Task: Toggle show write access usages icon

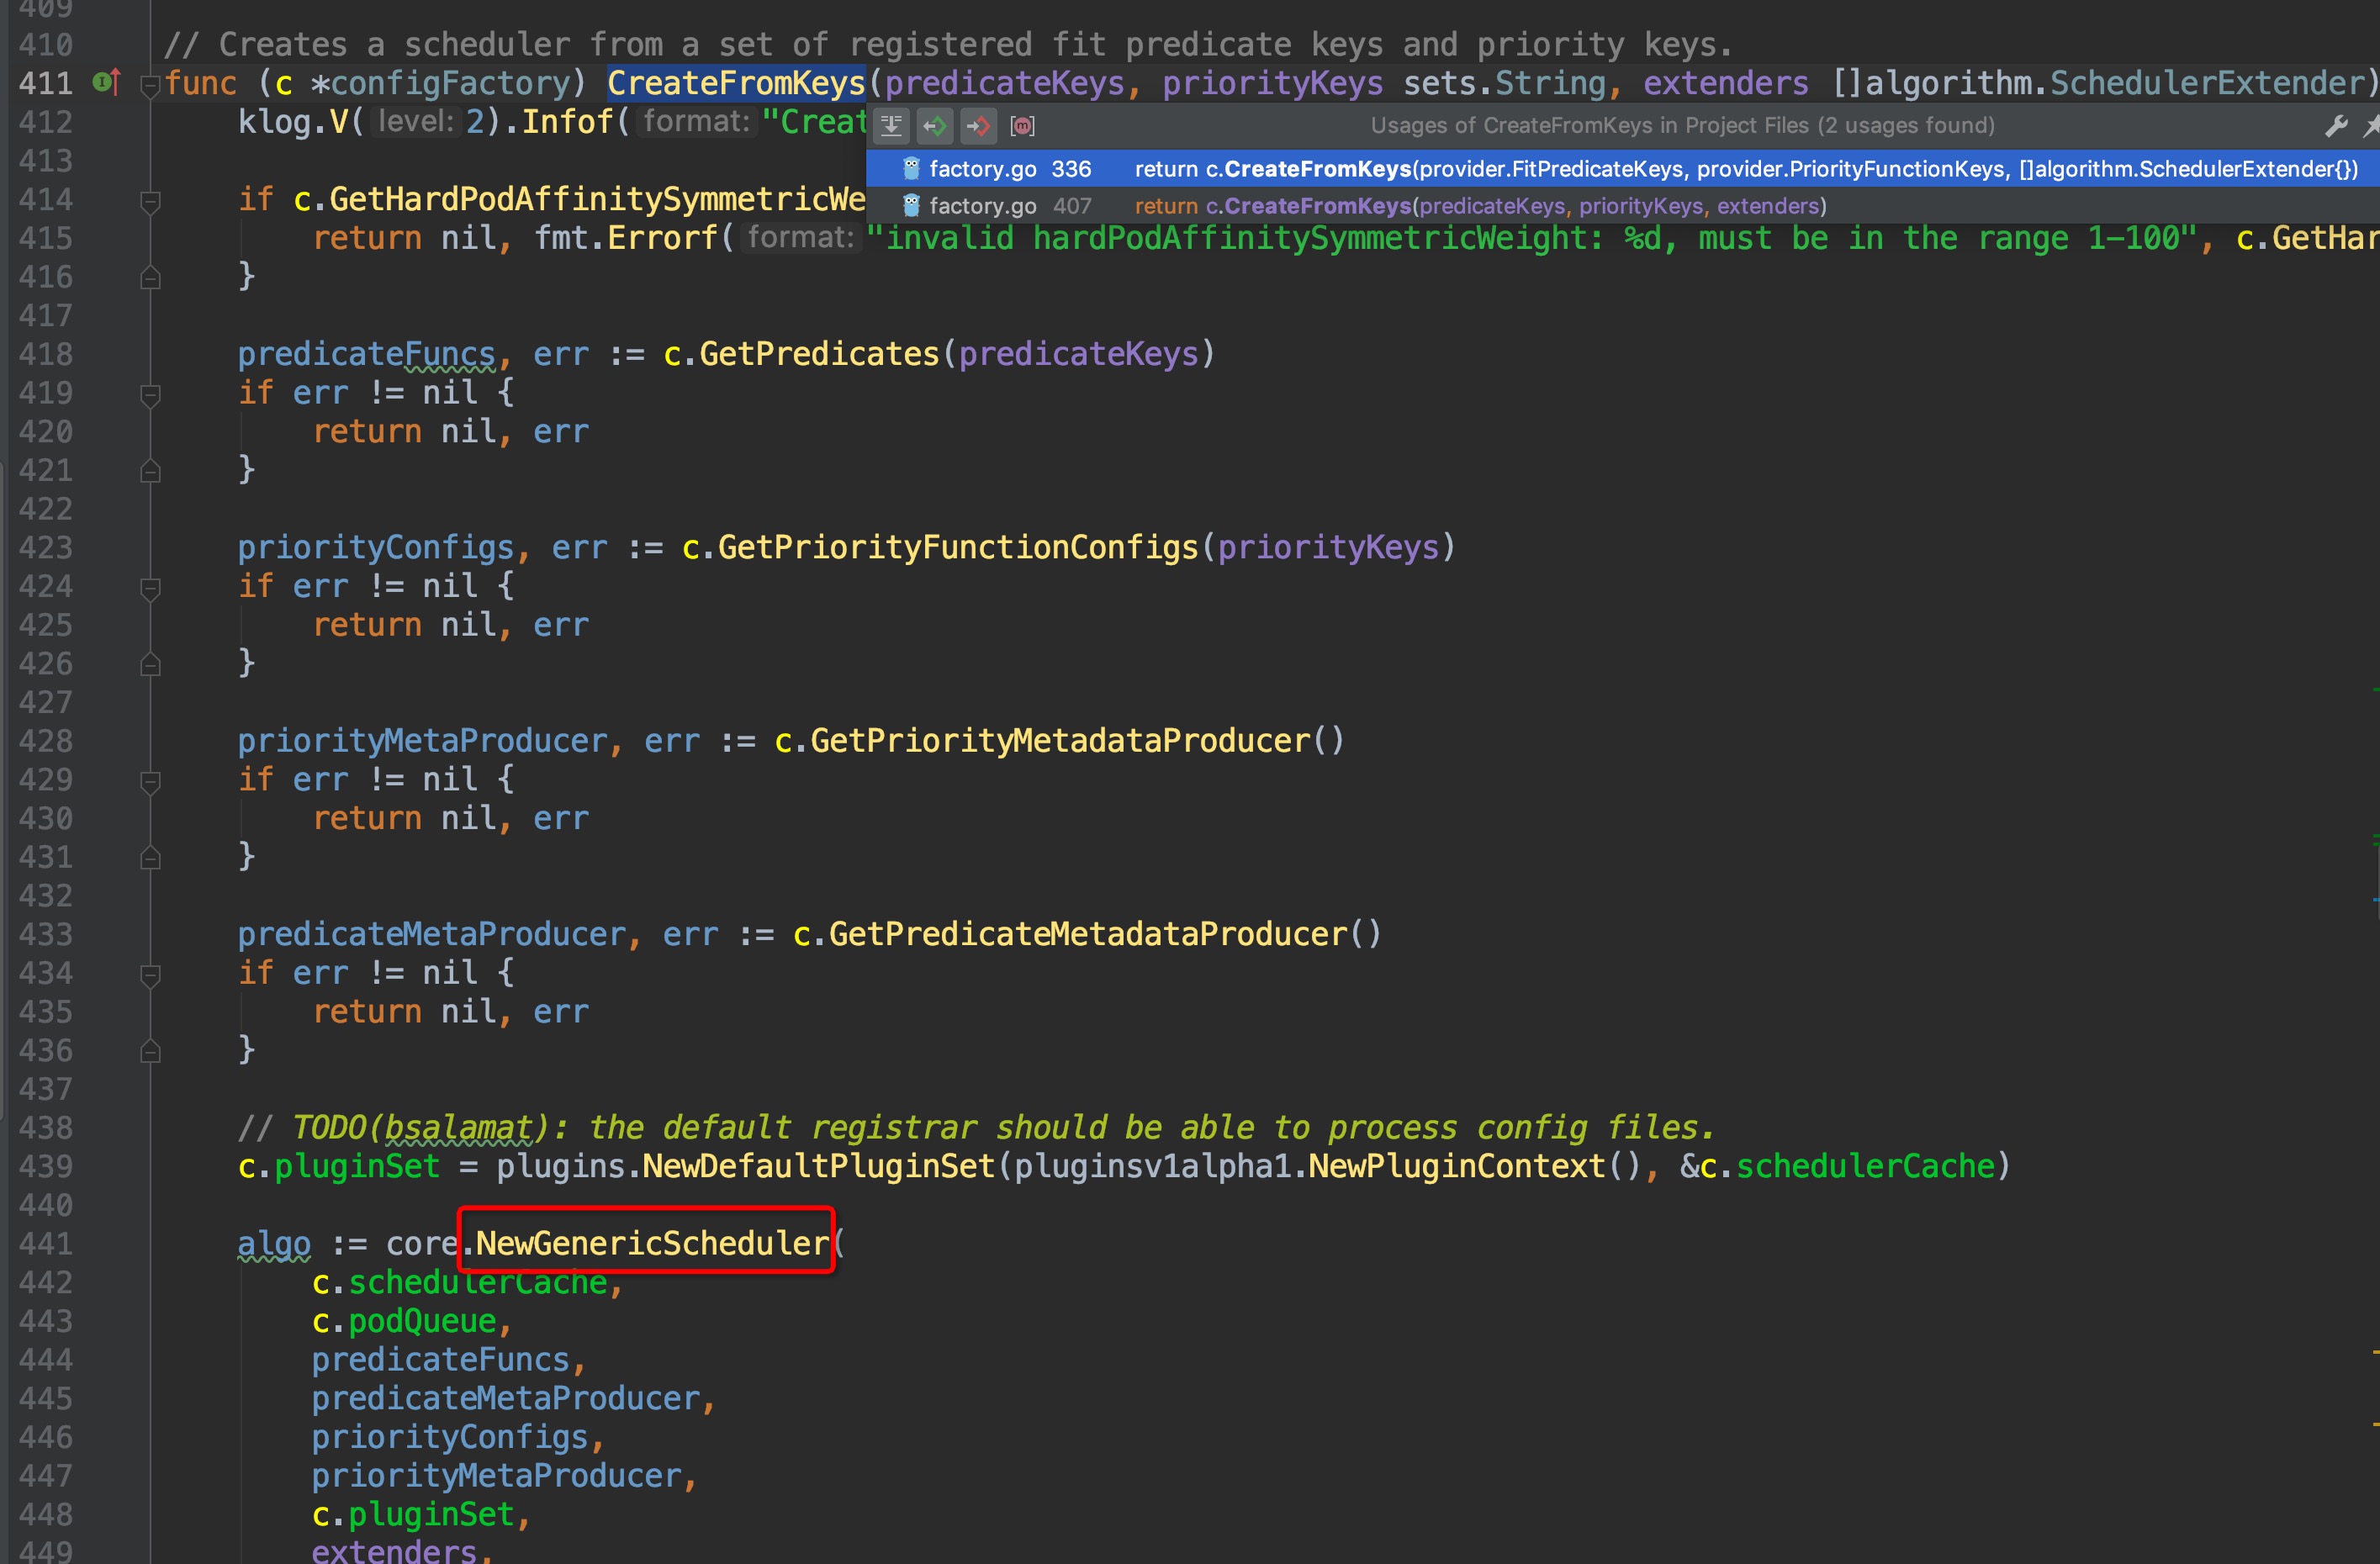Action: 978,126
